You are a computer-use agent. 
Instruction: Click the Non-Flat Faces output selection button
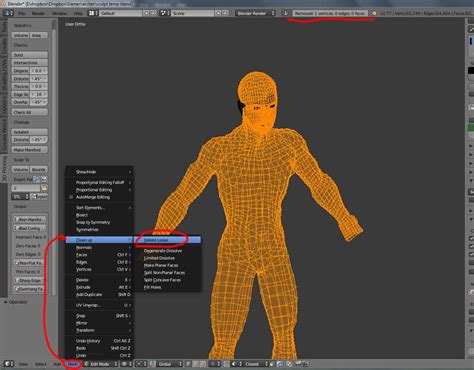[x=29, y=263]
